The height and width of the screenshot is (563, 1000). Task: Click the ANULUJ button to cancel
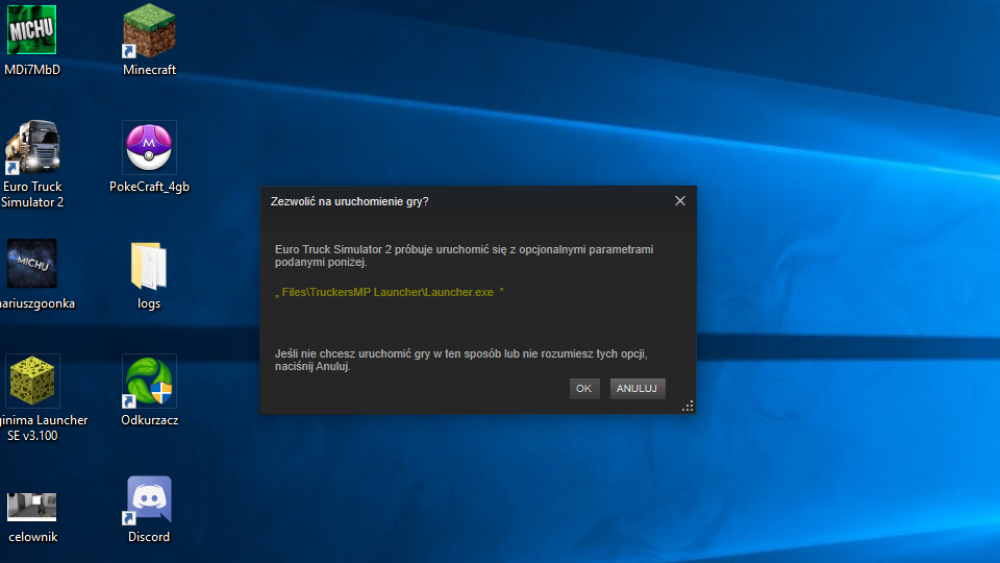point(637,388)
